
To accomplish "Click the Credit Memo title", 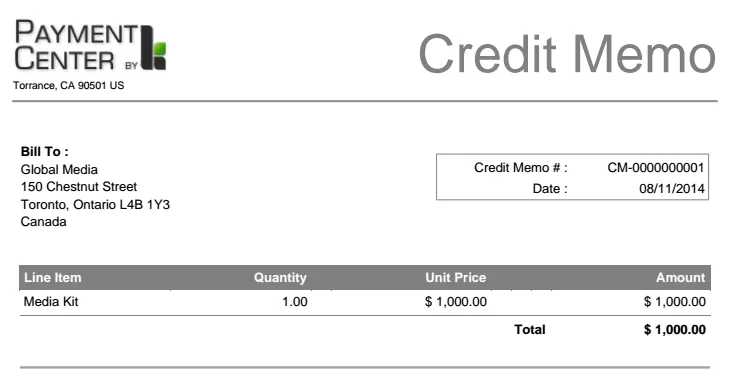I will coord(567,54).
